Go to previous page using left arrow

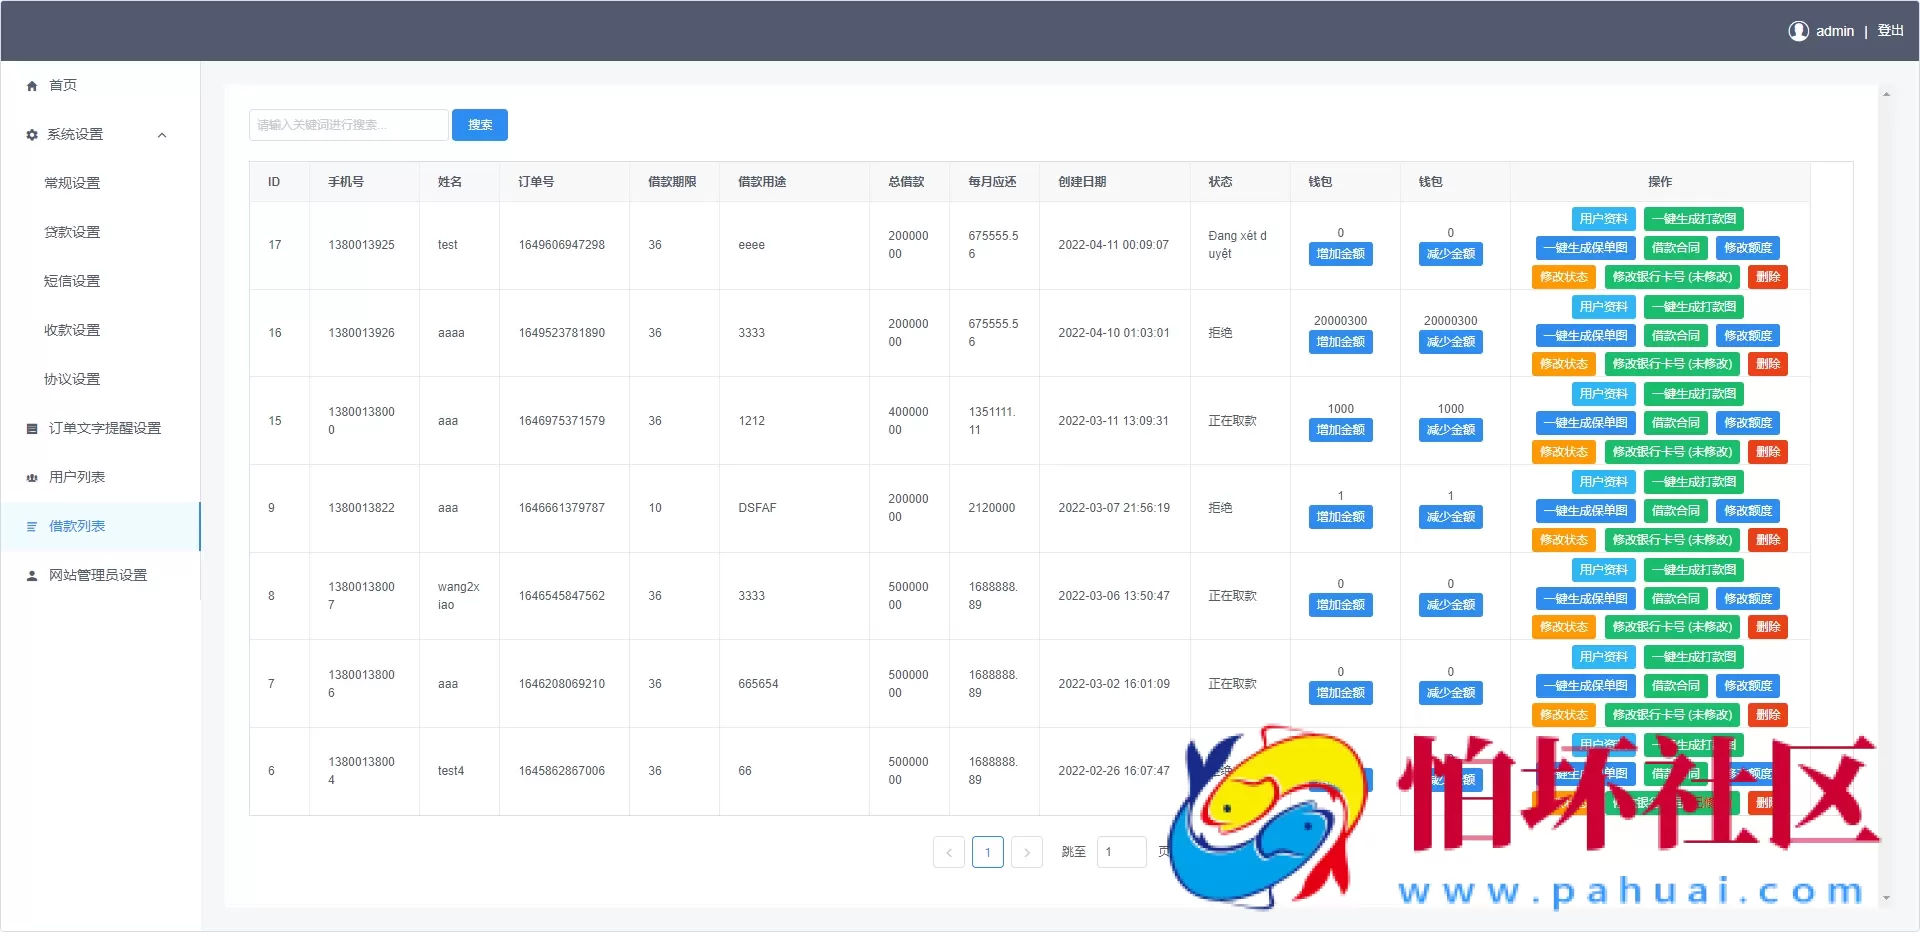pyautogui.click(x=949, y=852)
